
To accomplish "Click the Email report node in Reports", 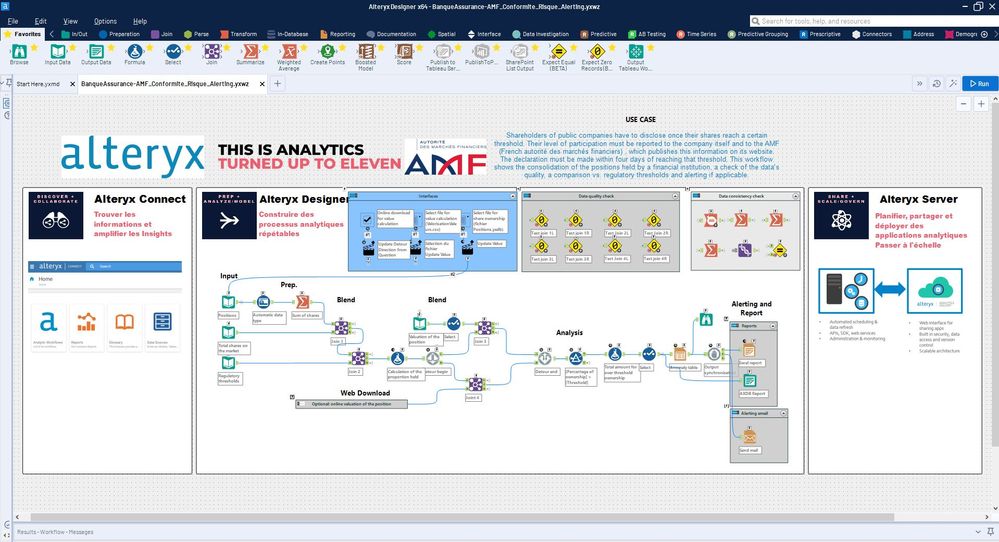I will point(749,349).
